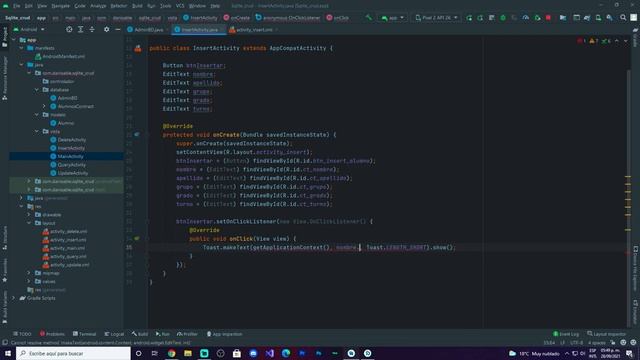Image resolution: width=640 pixels, height=360 pixels.
Task: Click the override gutter icon beside onCreate
Action: click(x=137, y=134)
